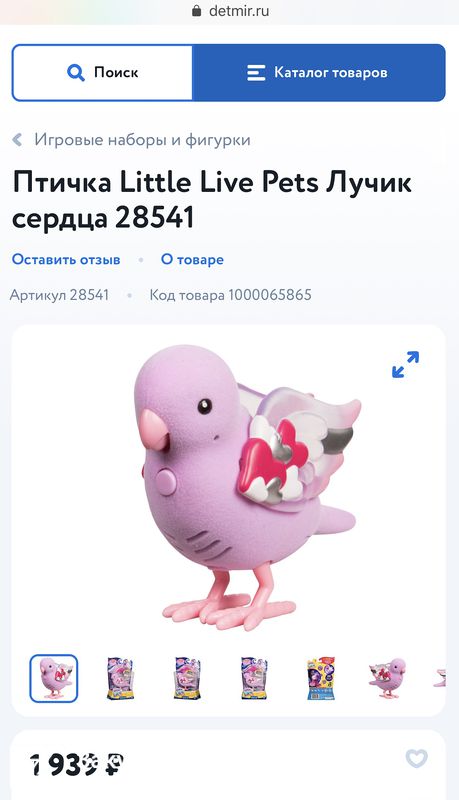The width and height of the screenshot is (459, 800).
Task: Tap the magnifying glass search icon
Action: pos(76,72)
